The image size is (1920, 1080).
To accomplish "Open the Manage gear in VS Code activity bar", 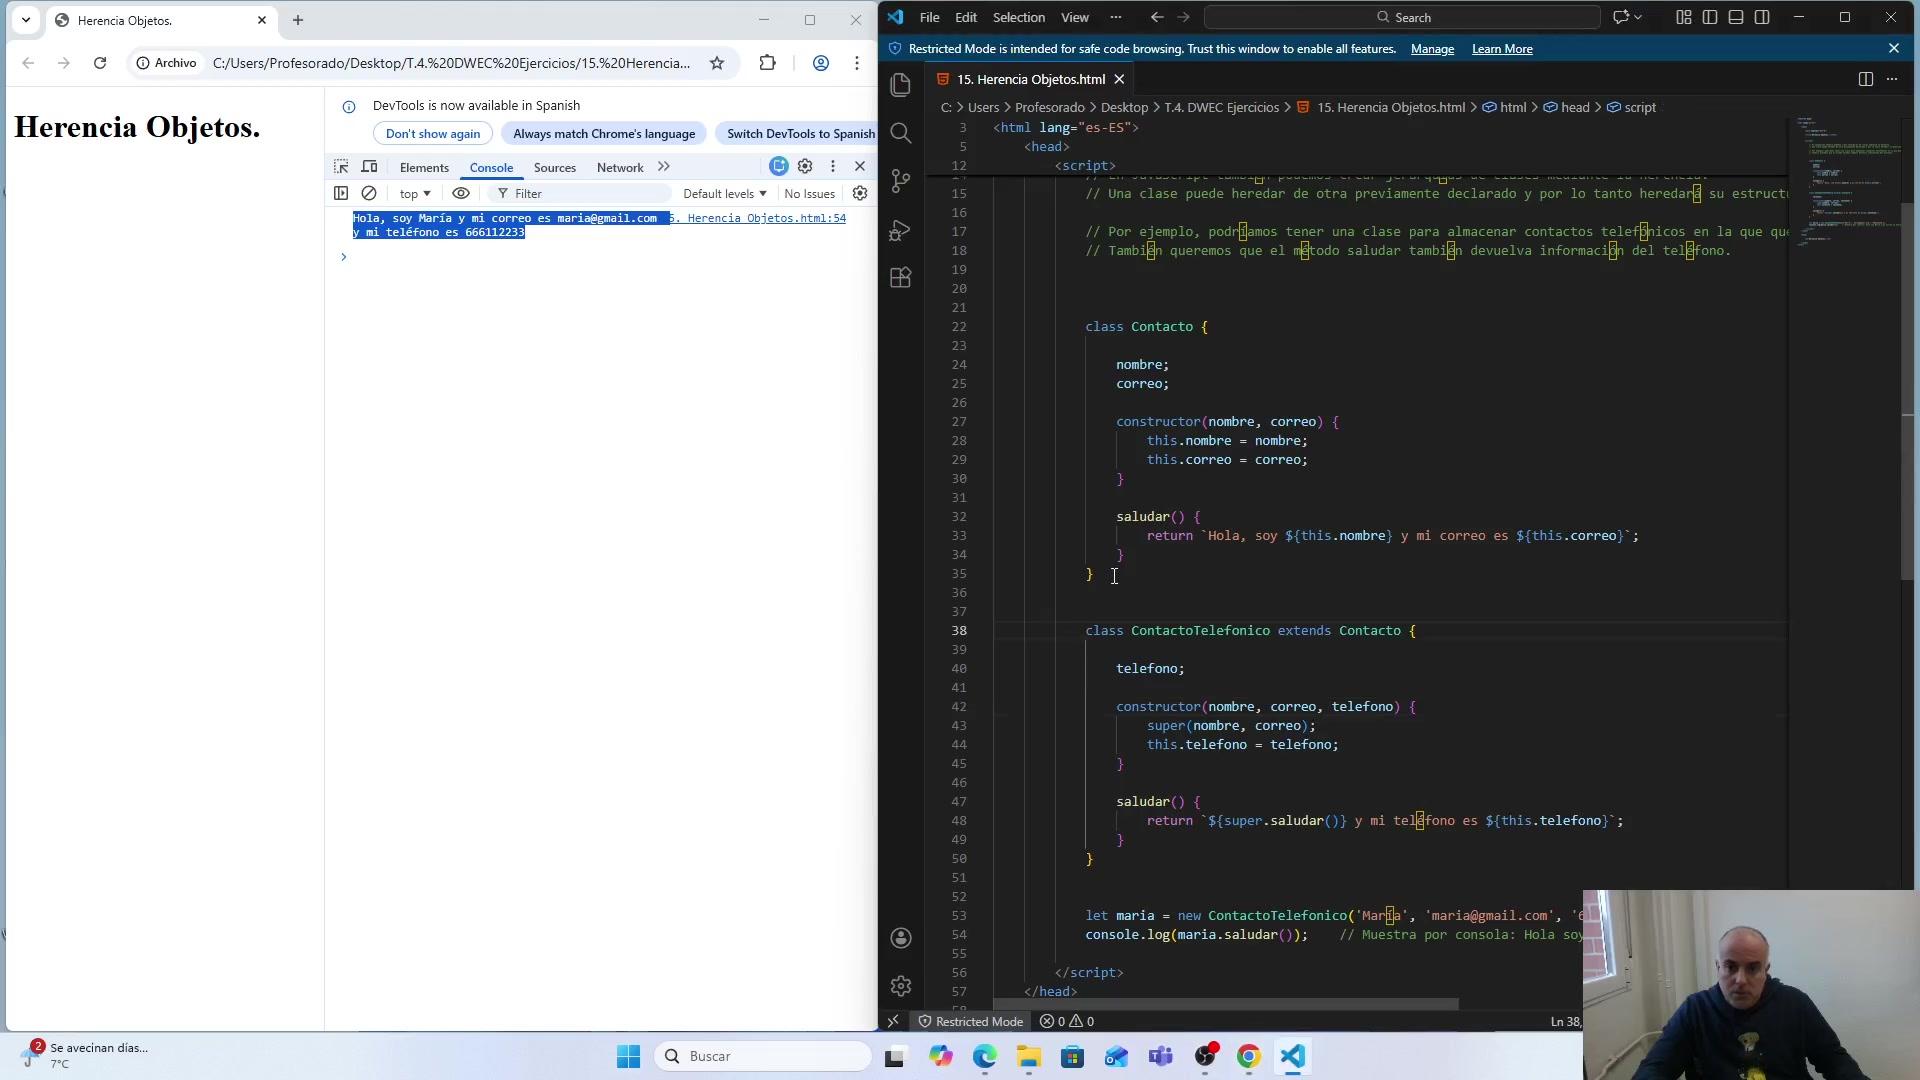I will click(901, 986).
